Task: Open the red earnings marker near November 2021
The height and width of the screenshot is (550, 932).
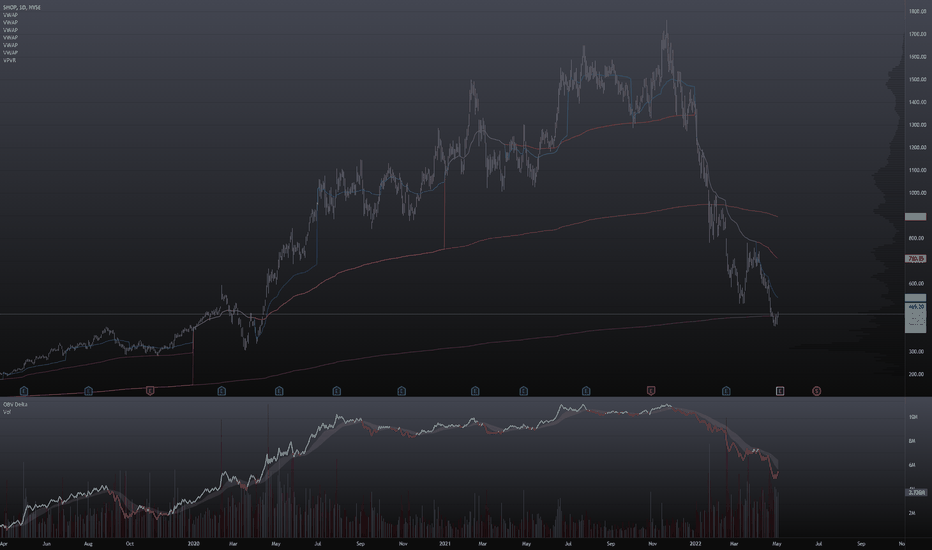Action: pyautogui.click(x=651, y=391)
